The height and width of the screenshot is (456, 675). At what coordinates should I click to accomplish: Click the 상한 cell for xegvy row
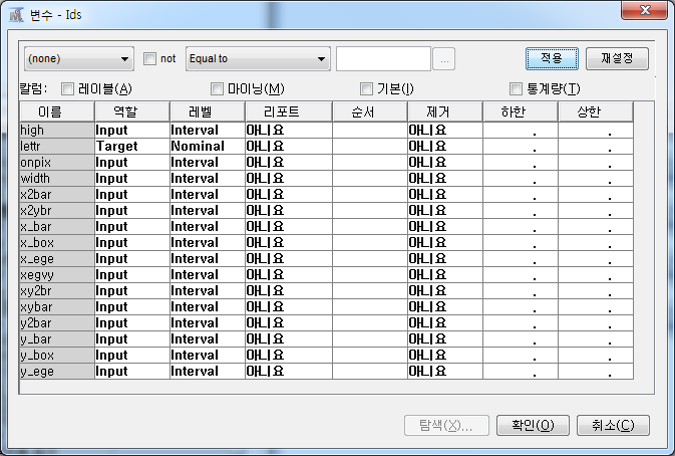tap(596, 275)
